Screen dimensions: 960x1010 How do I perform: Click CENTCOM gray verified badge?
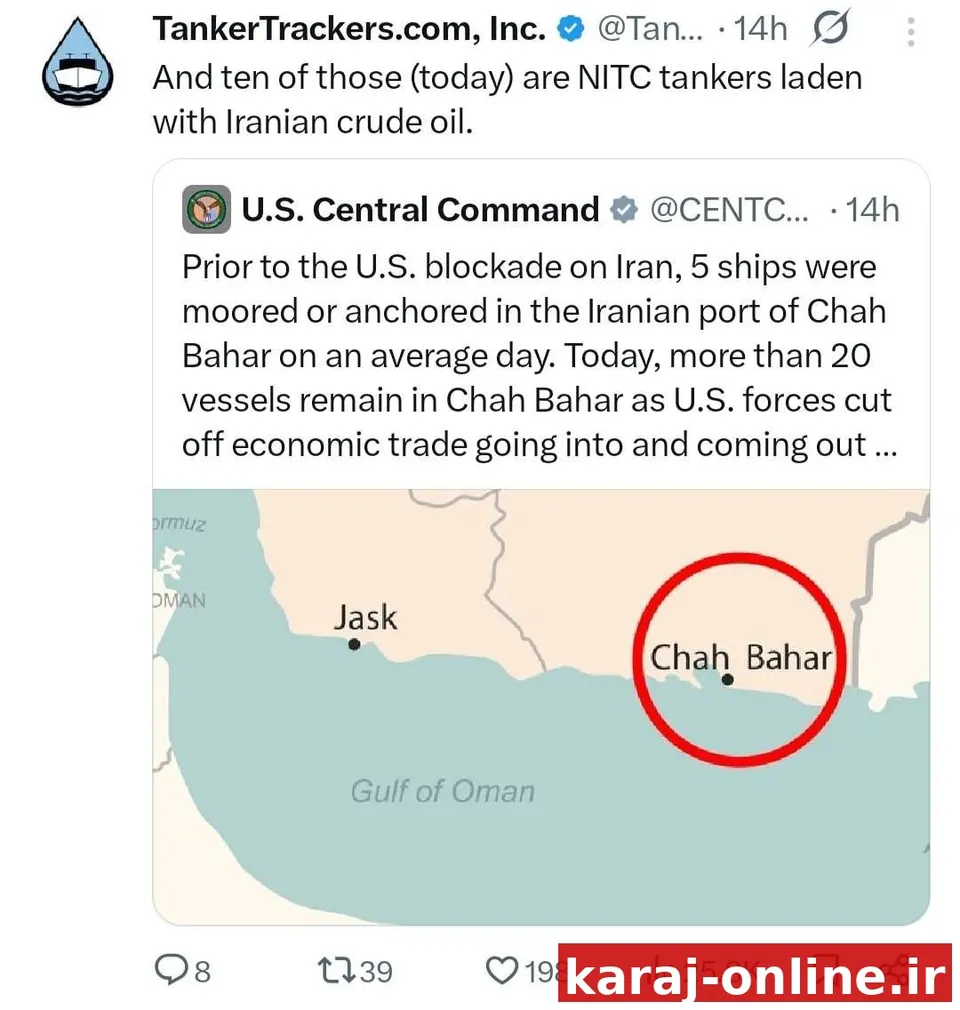624,210
